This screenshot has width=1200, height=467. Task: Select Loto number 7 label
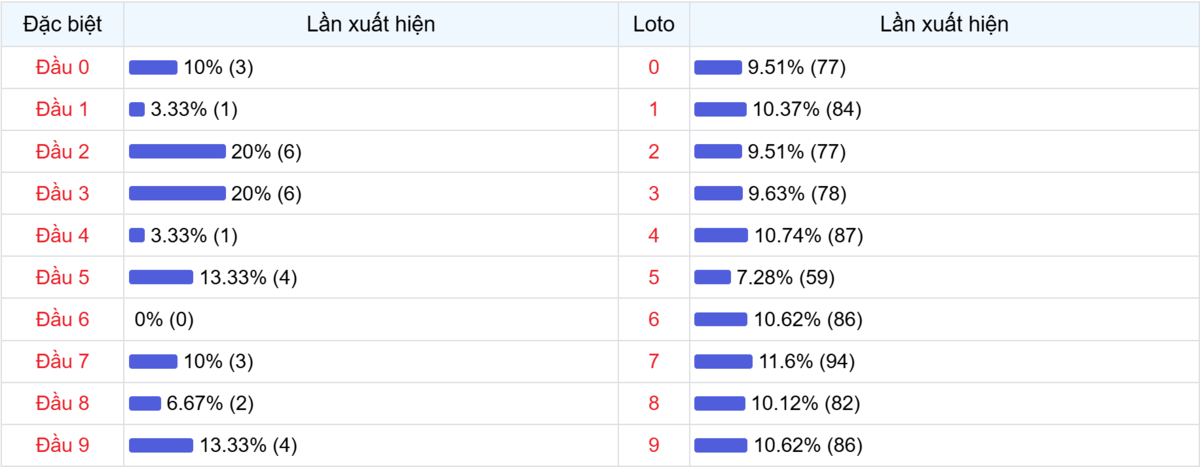point(654,362)
